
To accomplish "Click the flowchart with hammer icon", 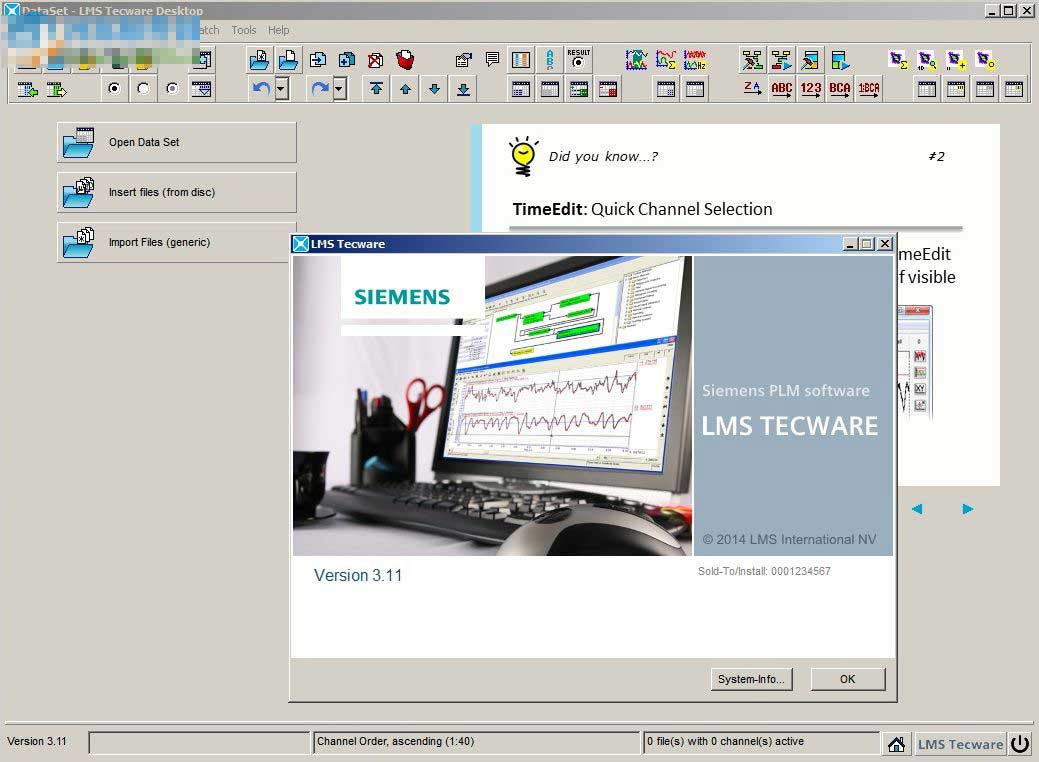I will point(752,60).
